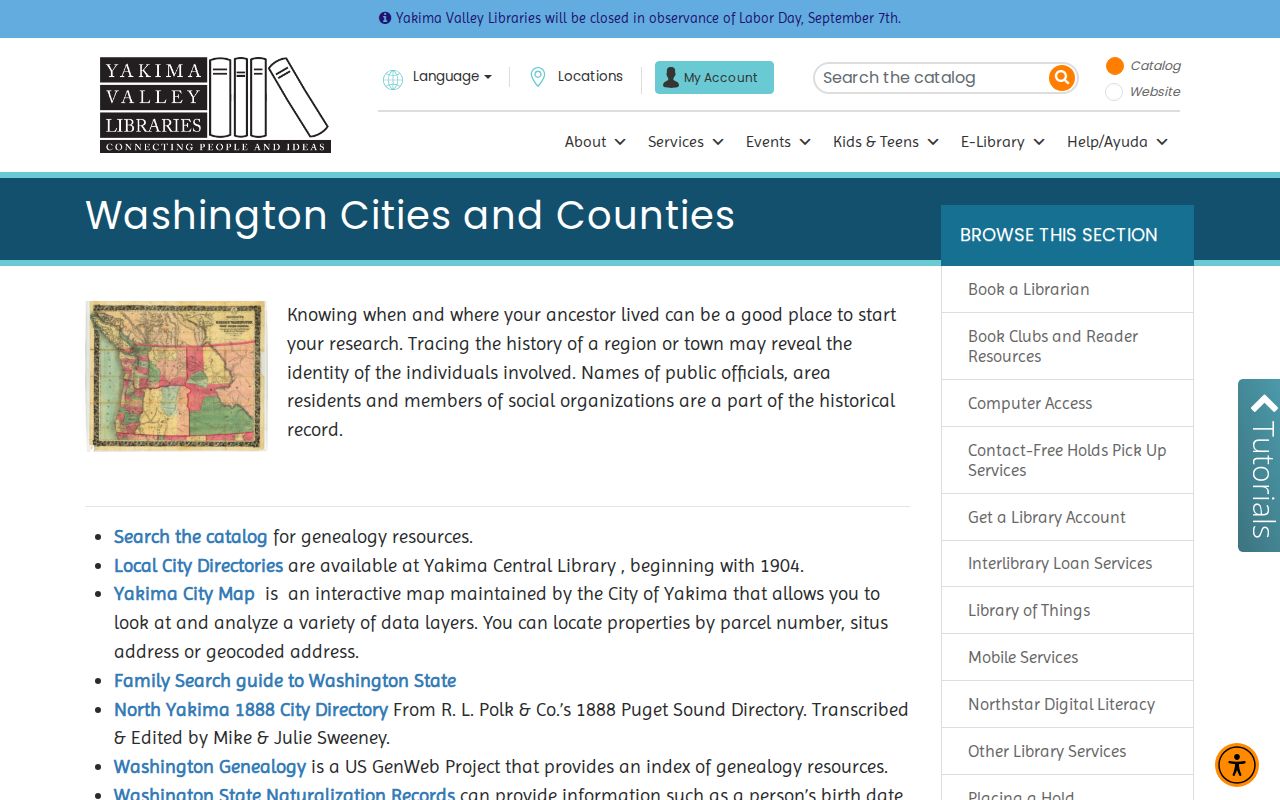Open the Locations link

(x=590, y=76)
